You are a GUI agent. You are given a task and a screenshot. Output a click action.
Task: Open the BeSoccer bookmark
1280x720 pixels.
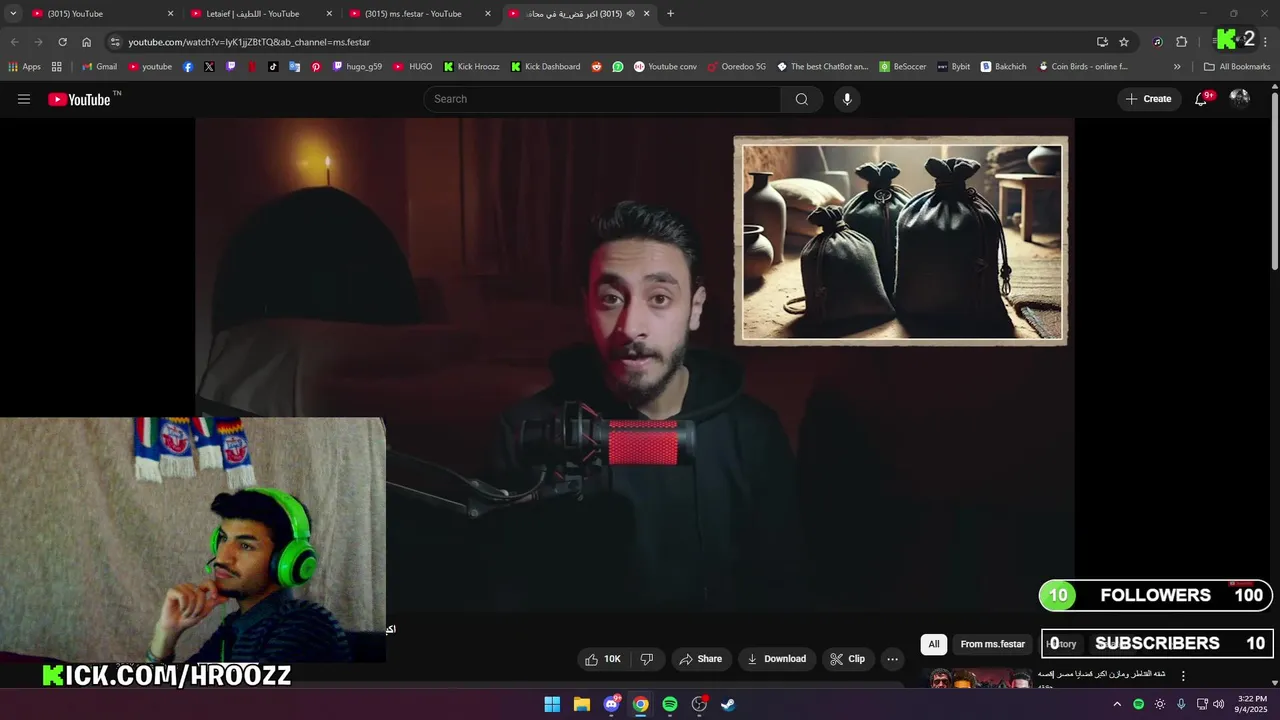(903, 67)
